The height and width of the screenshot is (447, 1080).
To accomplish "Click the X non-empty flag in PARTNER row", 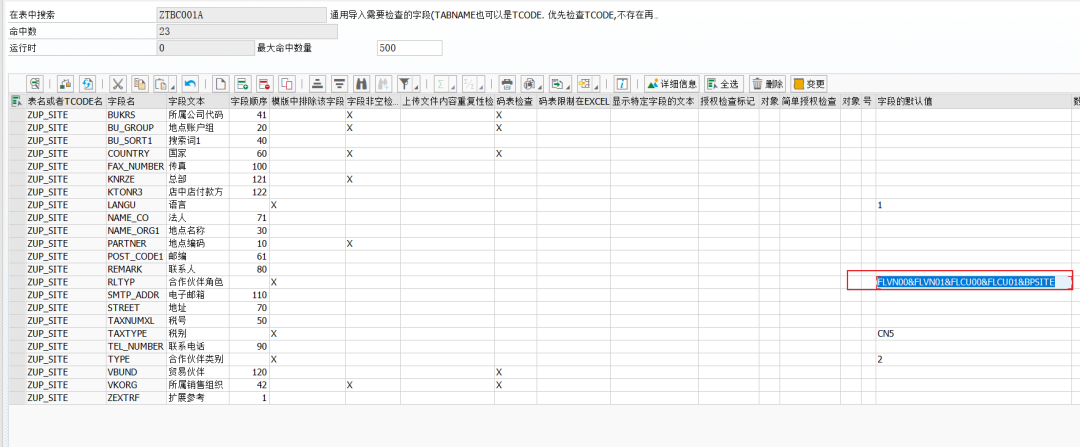I will click(373, 243).
